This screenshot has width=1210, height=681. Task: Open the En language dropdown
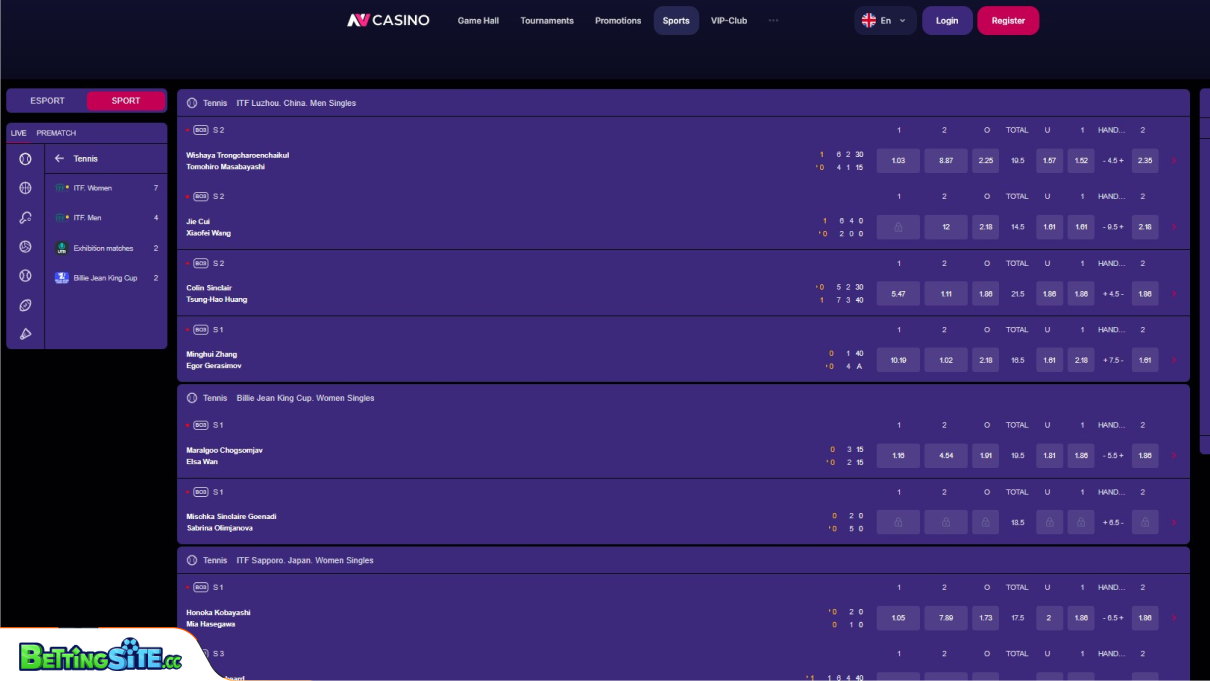(x=885, y=20)
